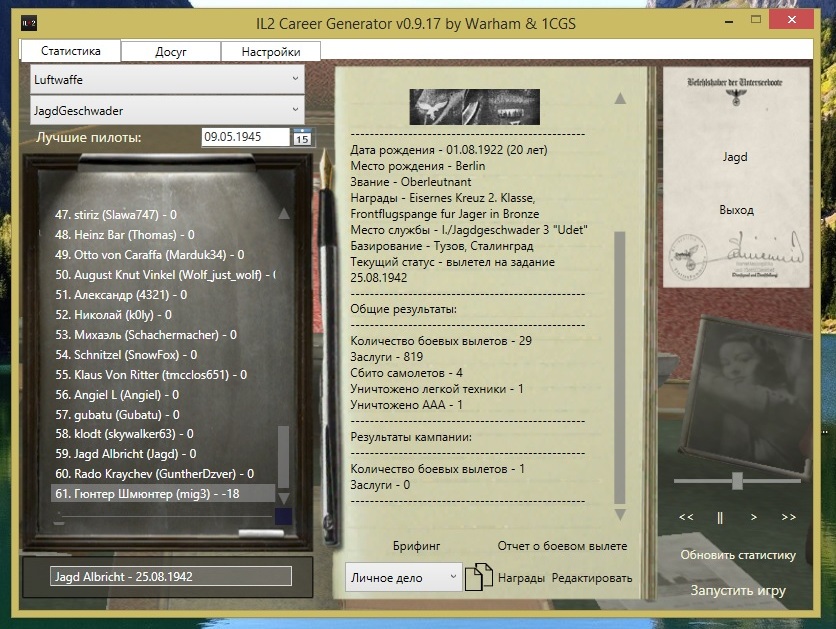Select pilot 48. Heinz Bar (Thomas)
Screen dimensions: 836x629
[125, 235]
